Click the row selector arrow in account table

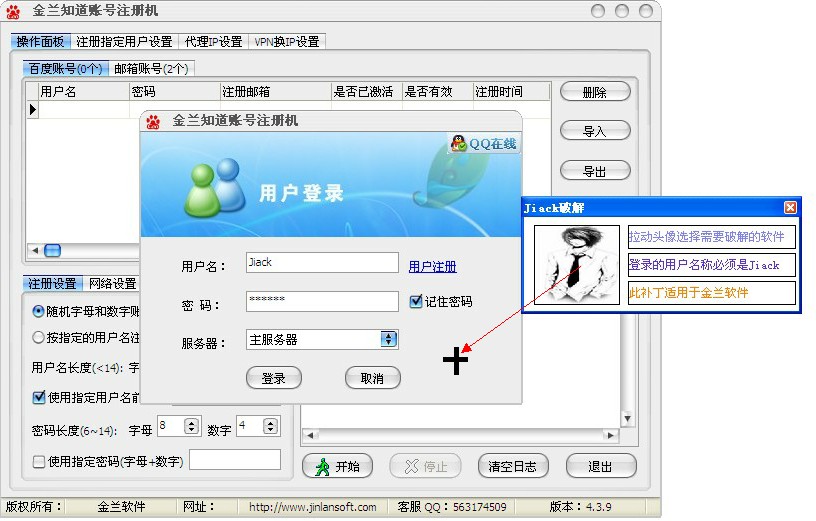(33, 109)
